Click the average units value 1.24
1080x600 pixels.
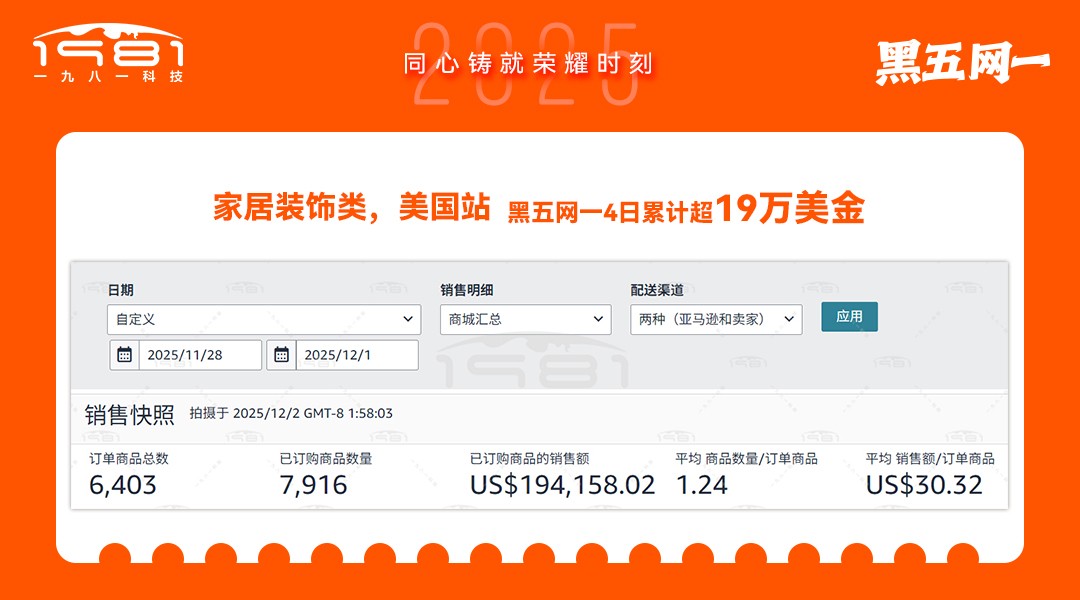point(702,485)
